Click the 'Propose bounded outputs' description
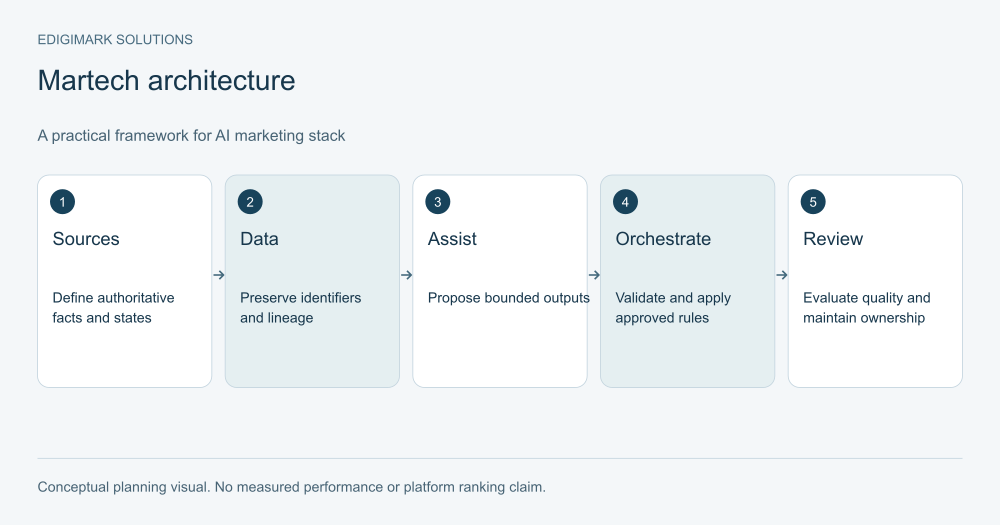Screen dimensions: 1000x525 (508, 298)
